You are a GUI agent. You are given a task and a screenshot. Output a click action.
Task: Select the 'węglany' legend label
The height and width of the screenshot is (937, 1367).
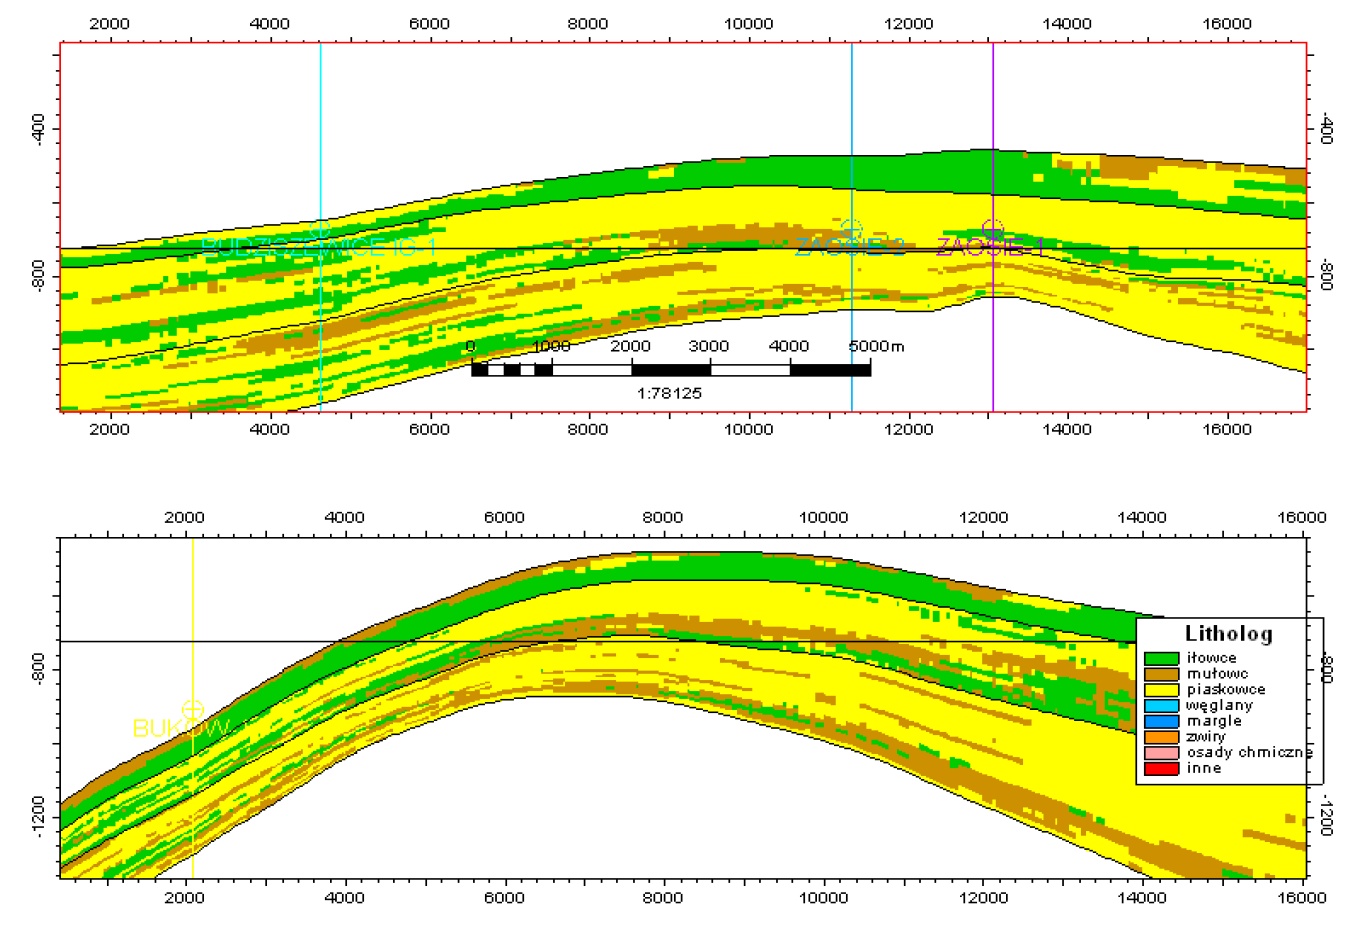(1219, 705)
